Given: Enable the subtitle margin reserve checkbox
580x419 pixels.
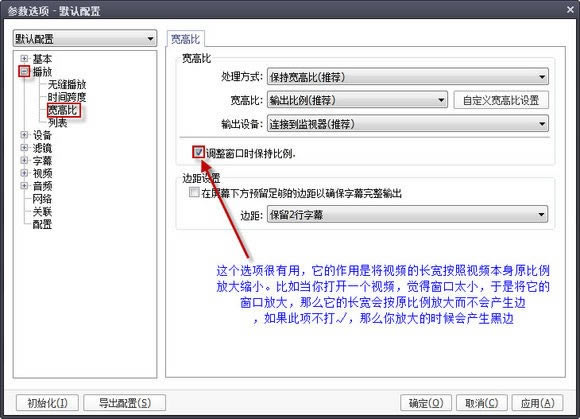Looking at the screenshot, I should click(194, 192).
